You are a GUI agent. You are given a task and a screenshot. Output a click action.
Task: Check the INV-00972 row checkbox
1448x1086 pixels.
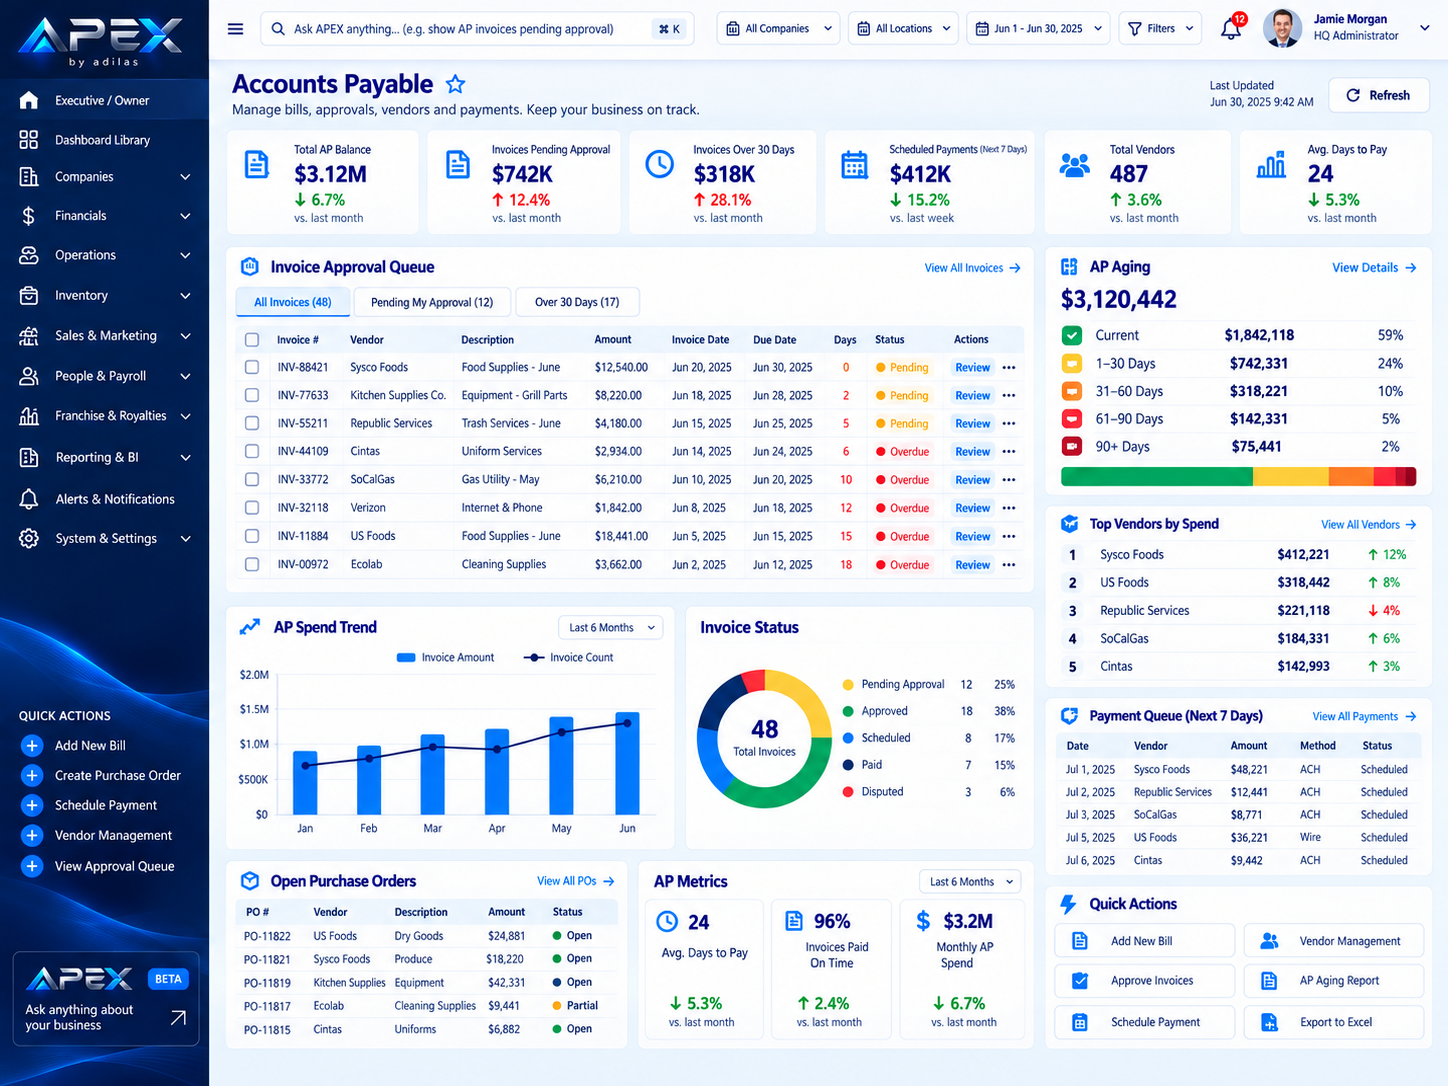pos(252,565)
